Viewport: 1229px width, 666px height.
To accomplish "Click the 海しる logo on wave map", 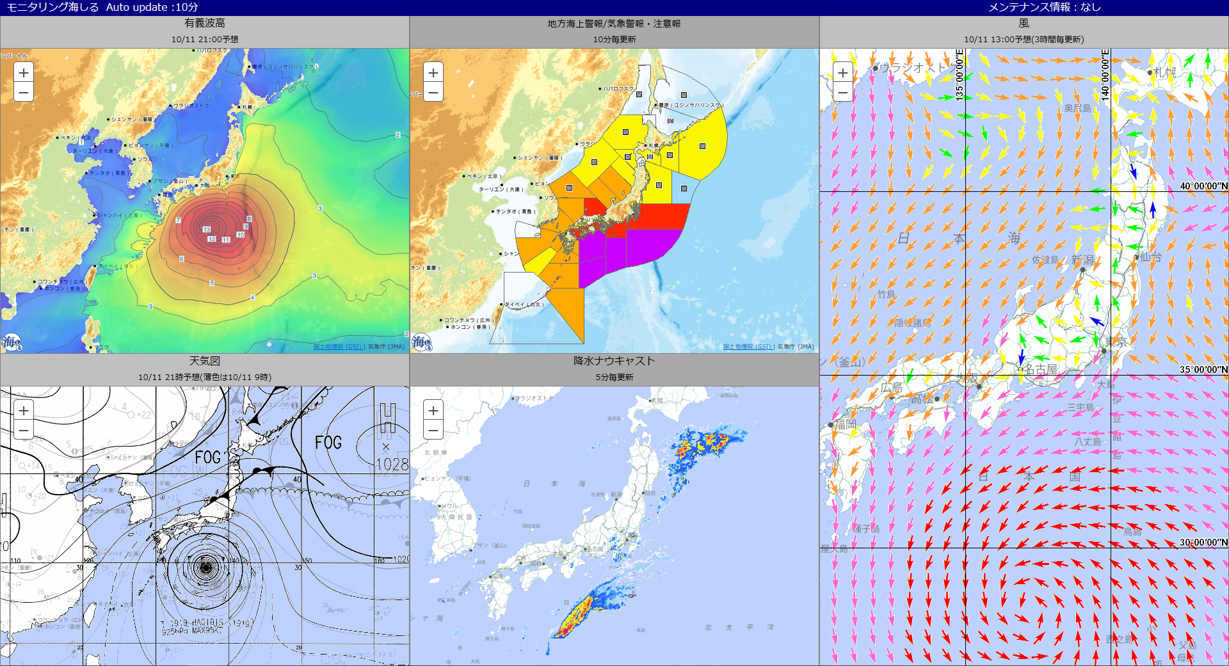I will point(13,341).
